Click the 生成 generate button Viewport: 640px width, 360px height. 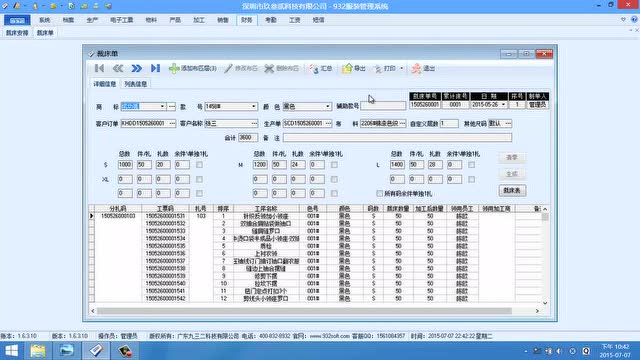pos(512,174)
